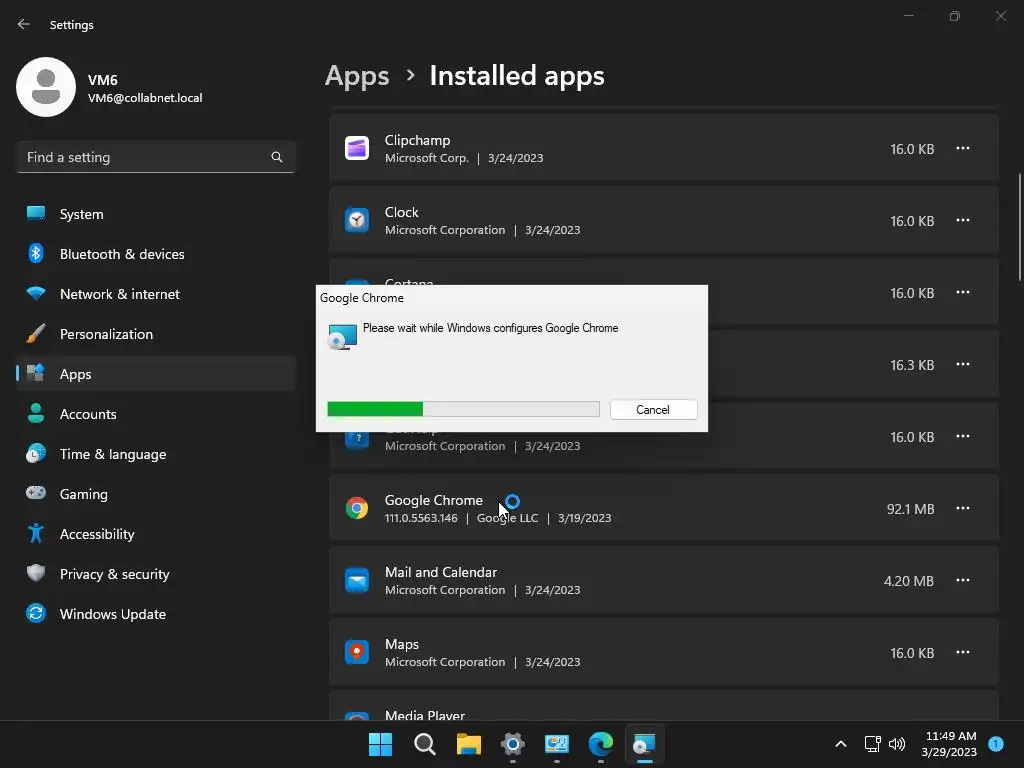
Task: Open Gaming settings
Action: coord(155,494)
